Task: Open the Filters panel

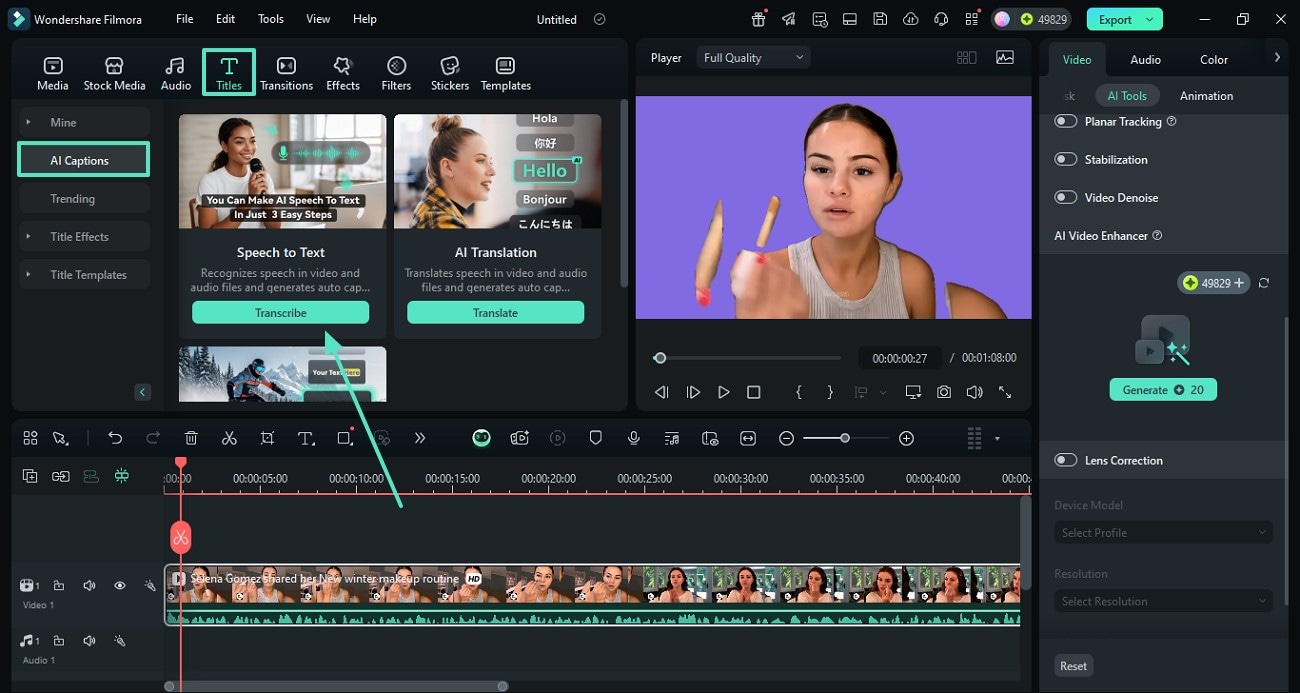Action: coord(396,73)
